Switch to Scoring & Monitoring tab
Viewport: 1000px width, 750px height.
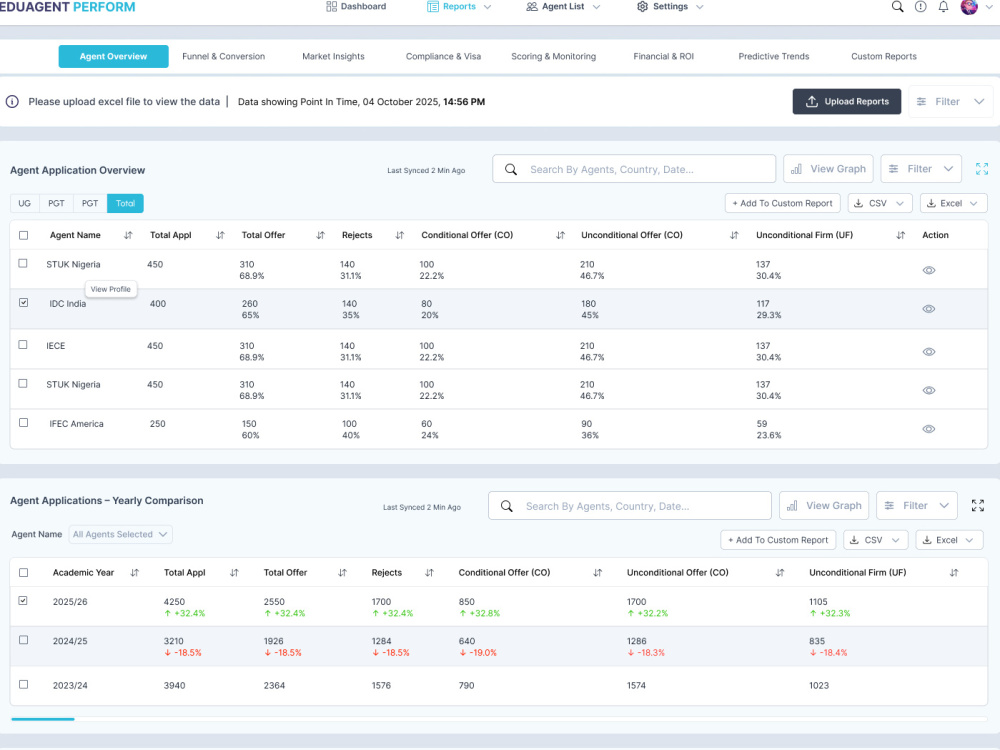point(554,57)
